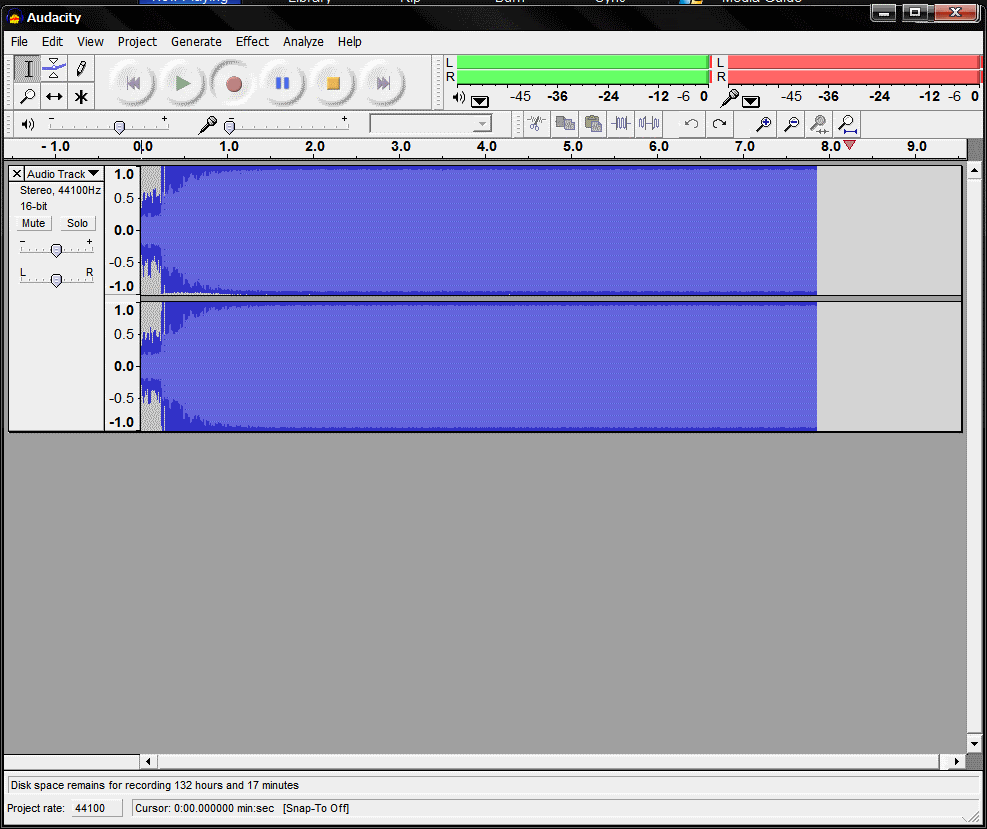987x829 pixels.
Task: Toggle the Selection I-beam tool
Action: pyautogui.click(x=28, y=69)
